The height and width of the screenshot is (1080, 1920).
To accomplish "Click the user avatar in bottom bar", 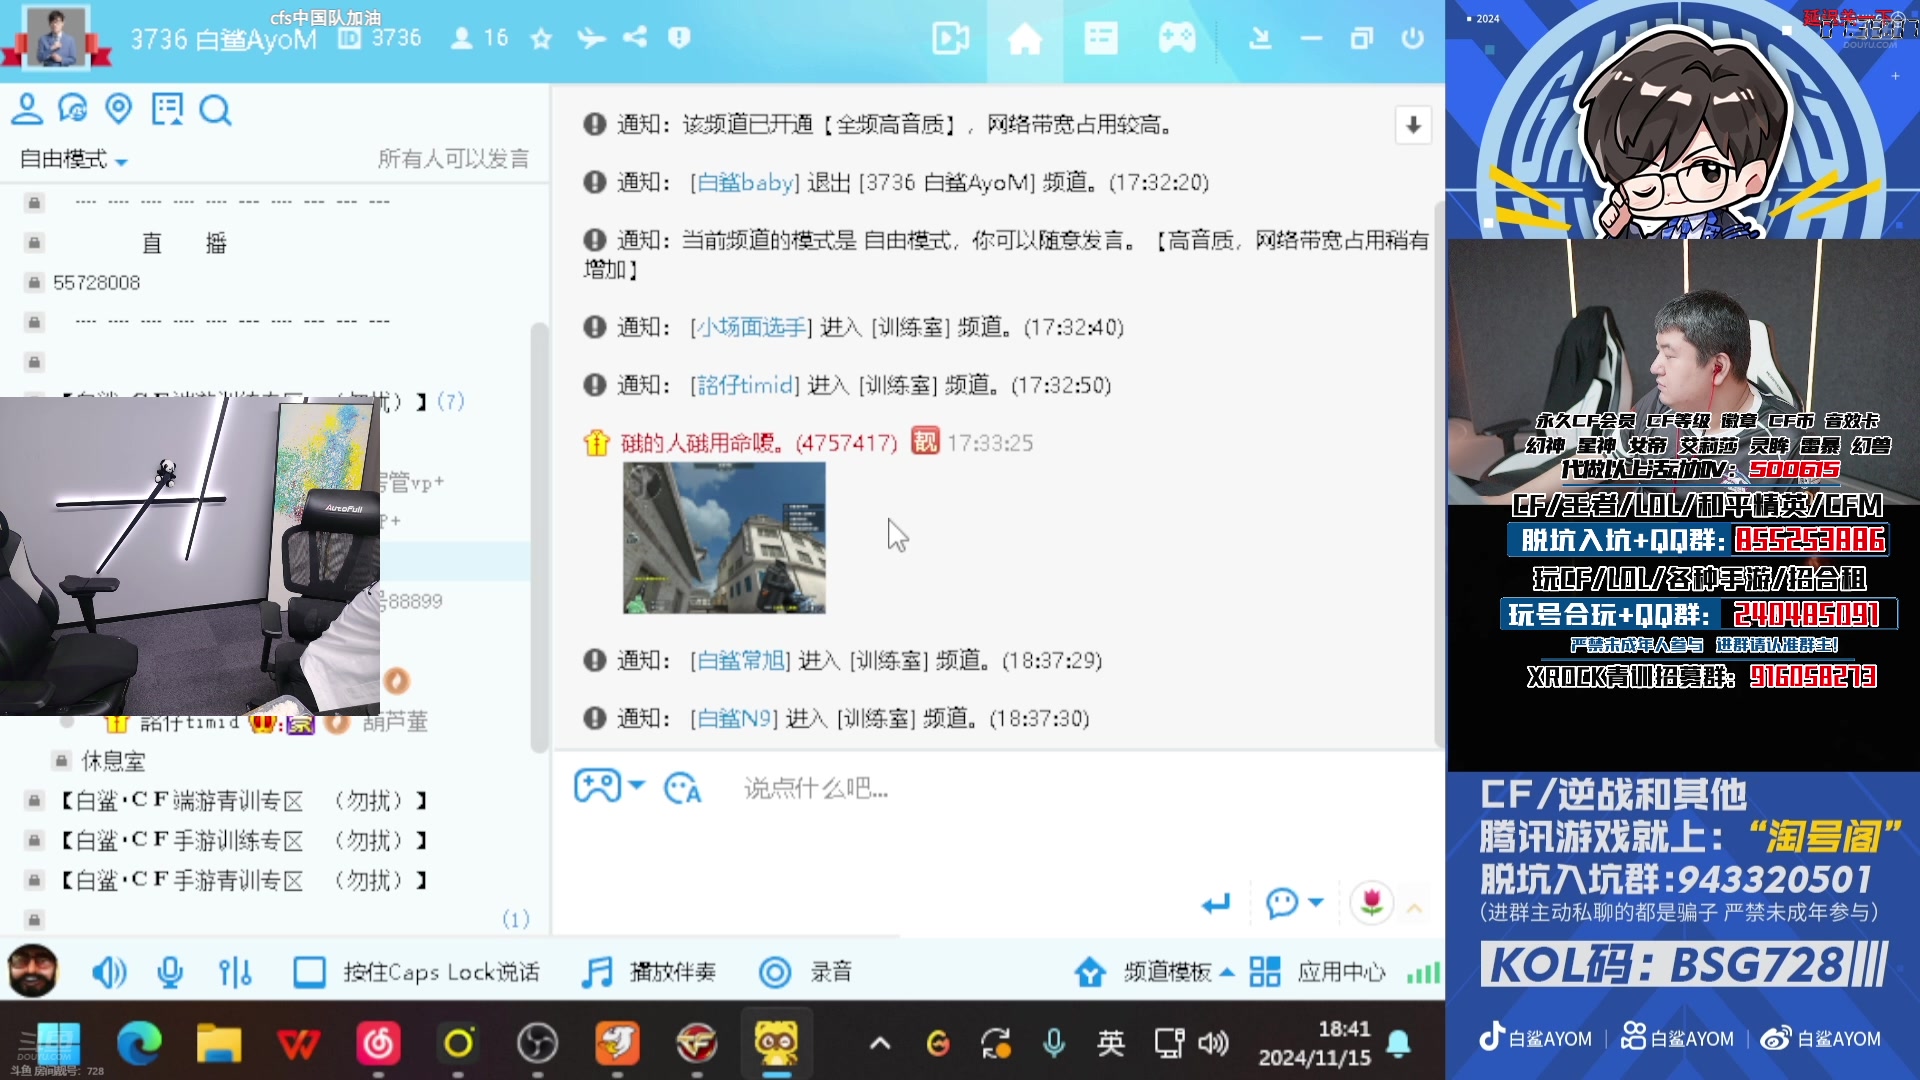I will 33,971.
